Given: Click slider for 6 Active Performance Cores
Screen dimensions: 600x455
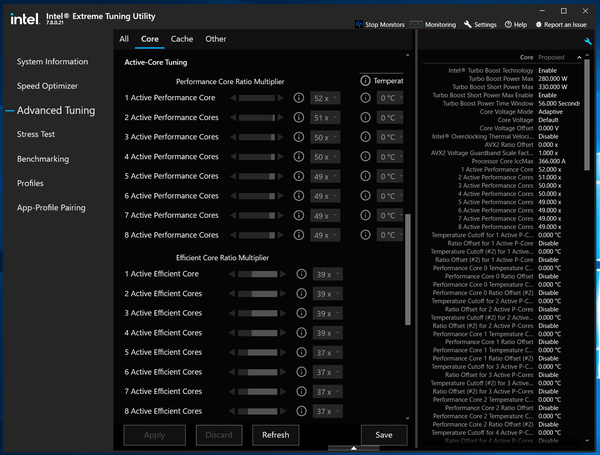Looking at the screenshot, I should pos(257,196).
